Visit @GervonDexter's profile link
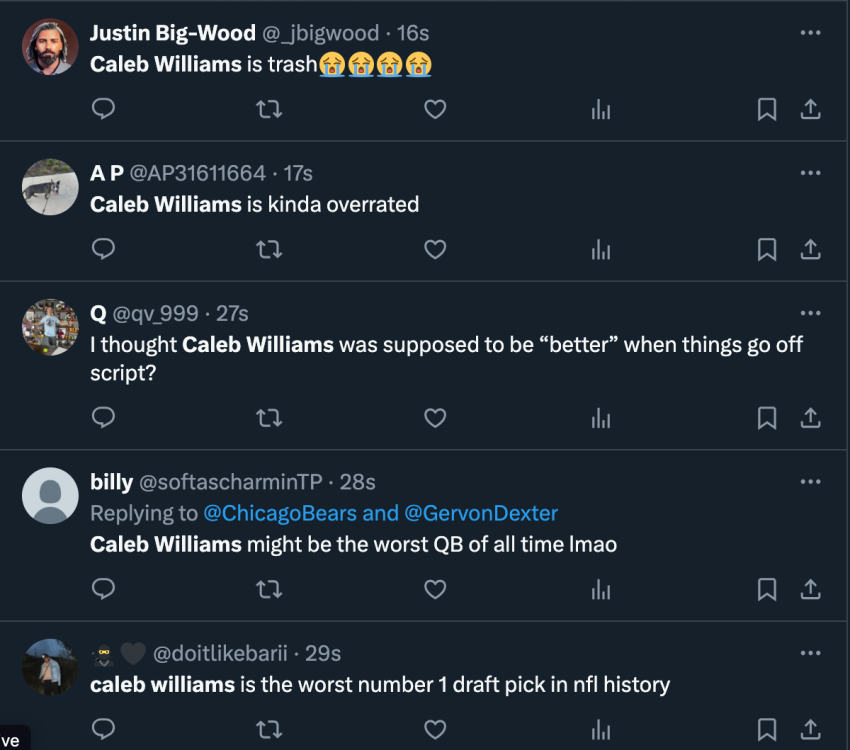Viewport: 850px width, 750px height. tap(482, 513)
